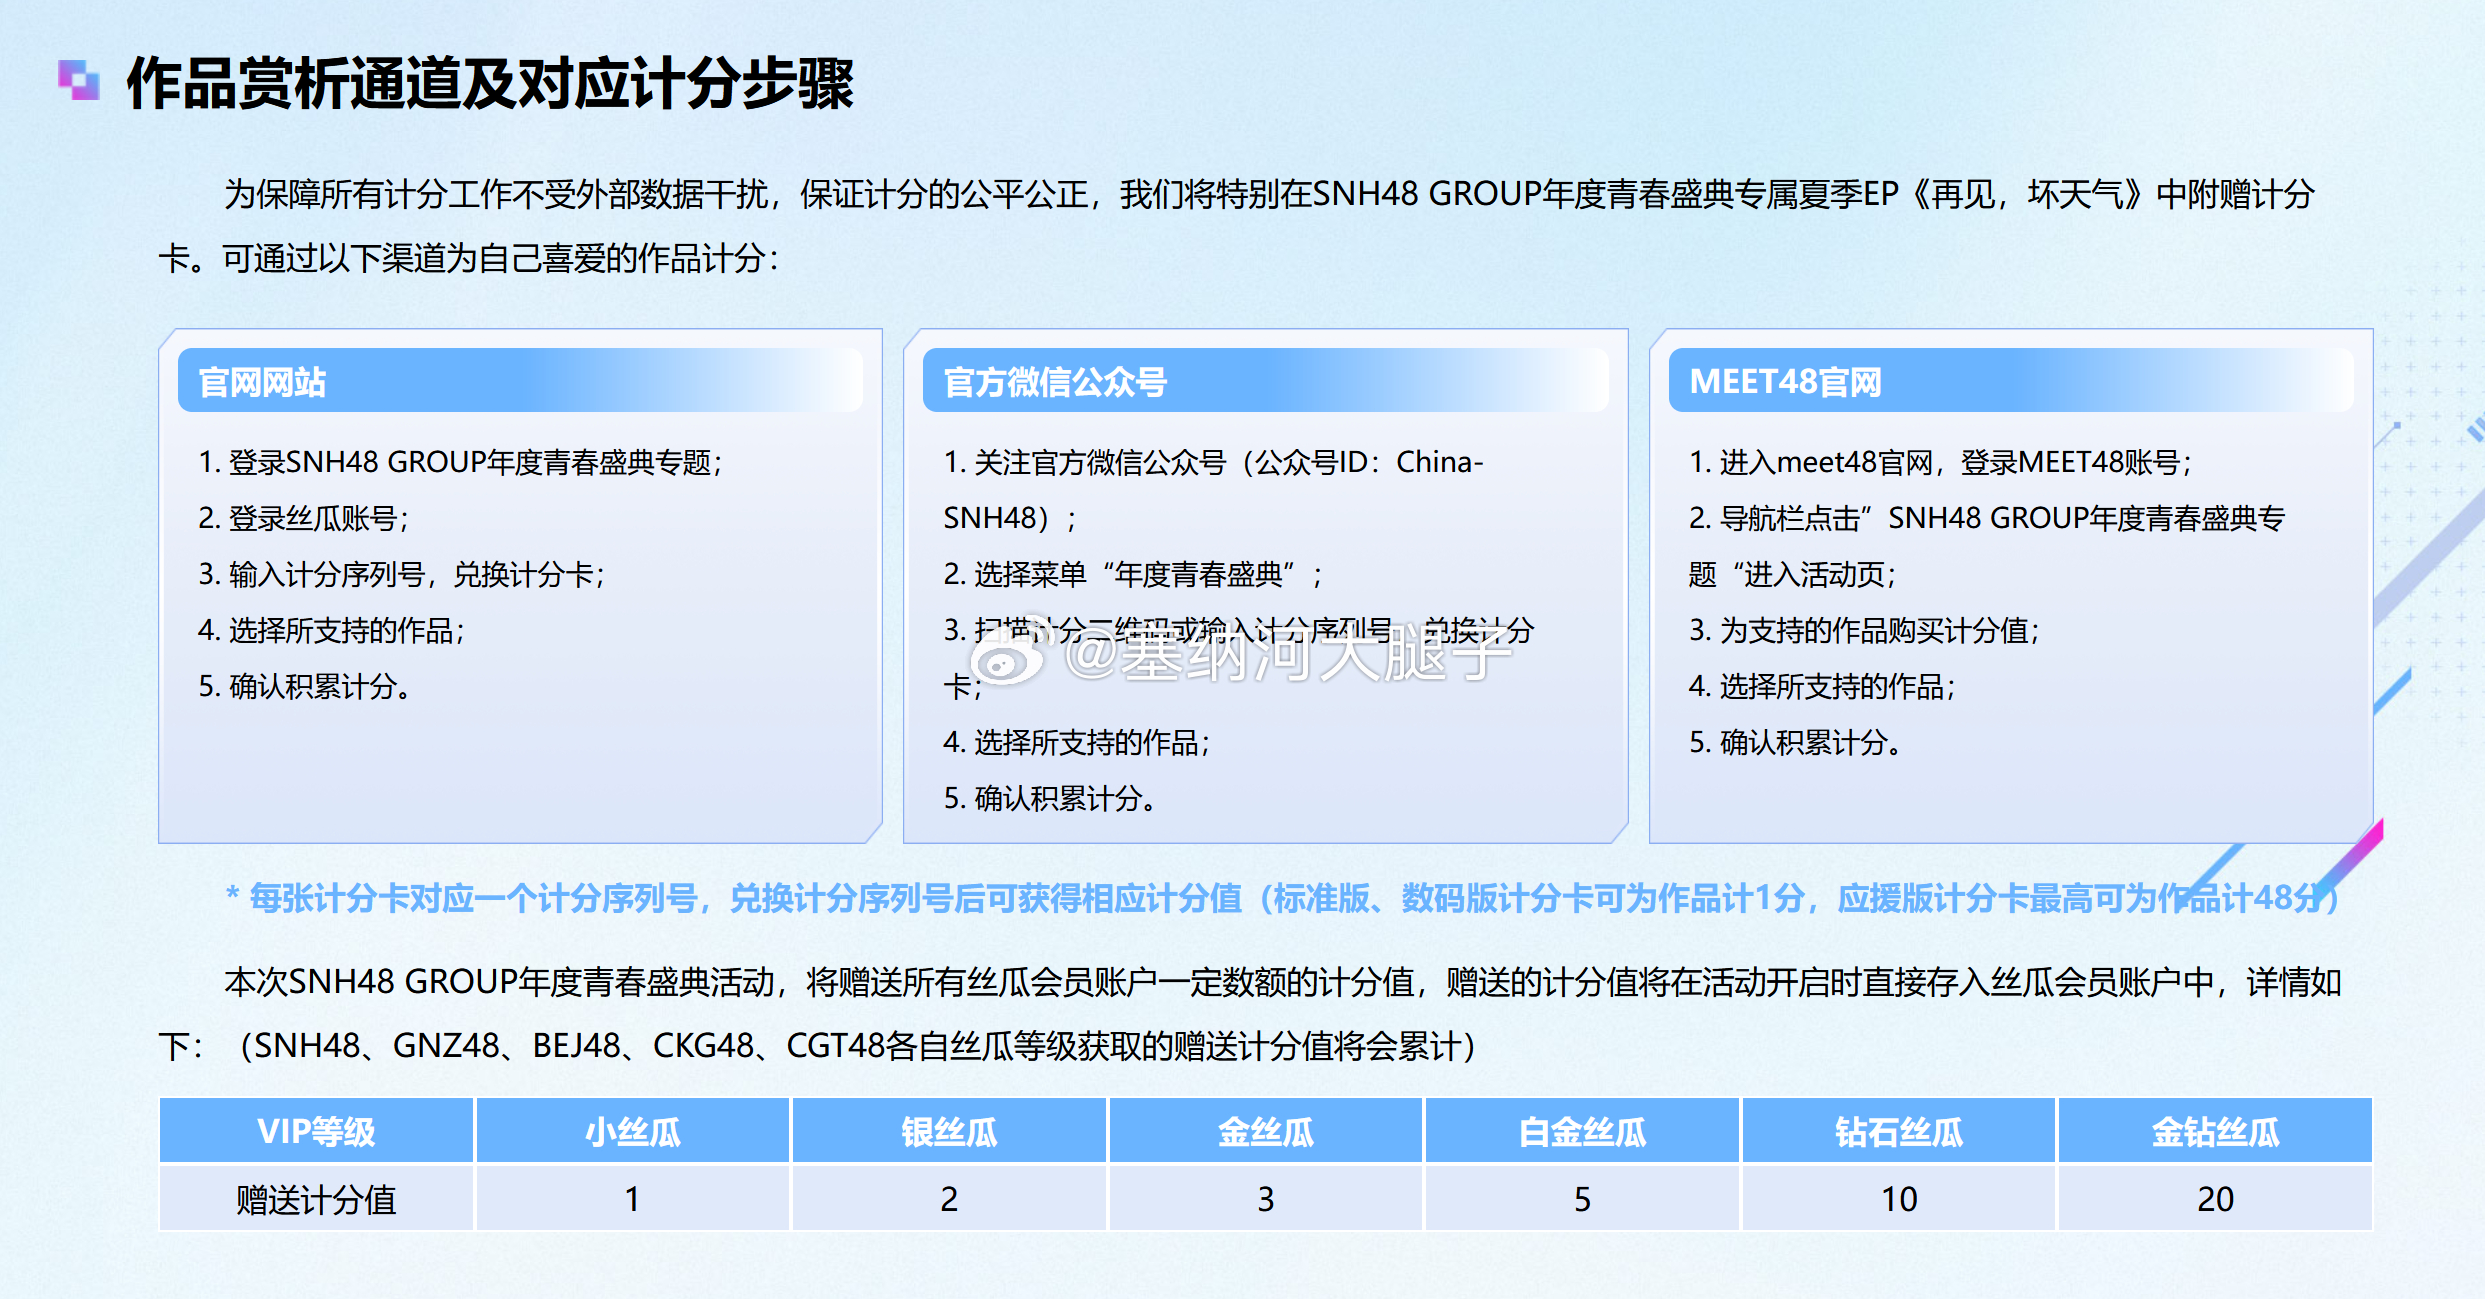
Task: Click step 2. 登录丝瓜账号
Action: click(x=304, y=518)
